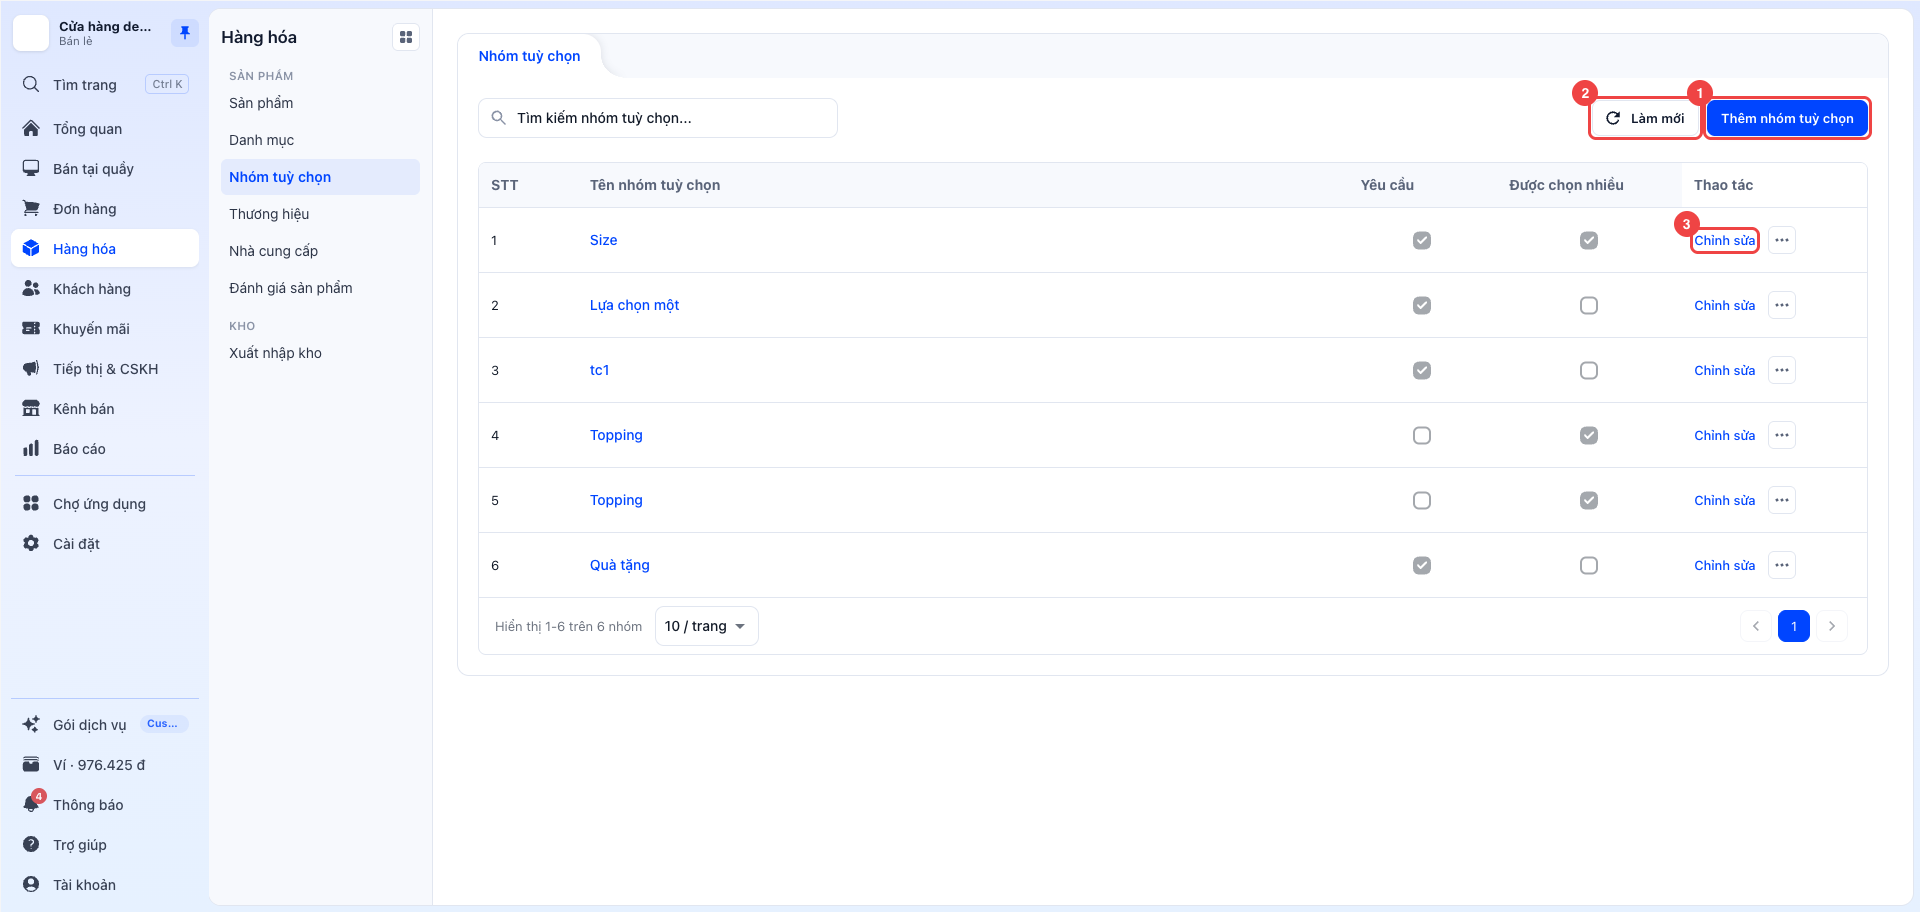Image resolution: width=1920 pixels, height=912 pixels.
Task: Open Danh mục submenu item
Action: coord(320,140)
